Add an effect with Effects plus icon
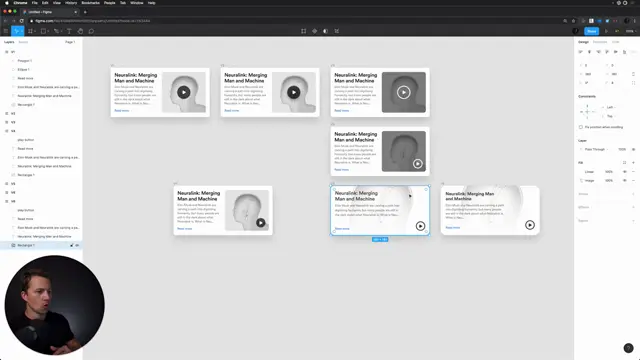Image resolution: width=640 pixels, height=360 pixels. coord(633,207)
